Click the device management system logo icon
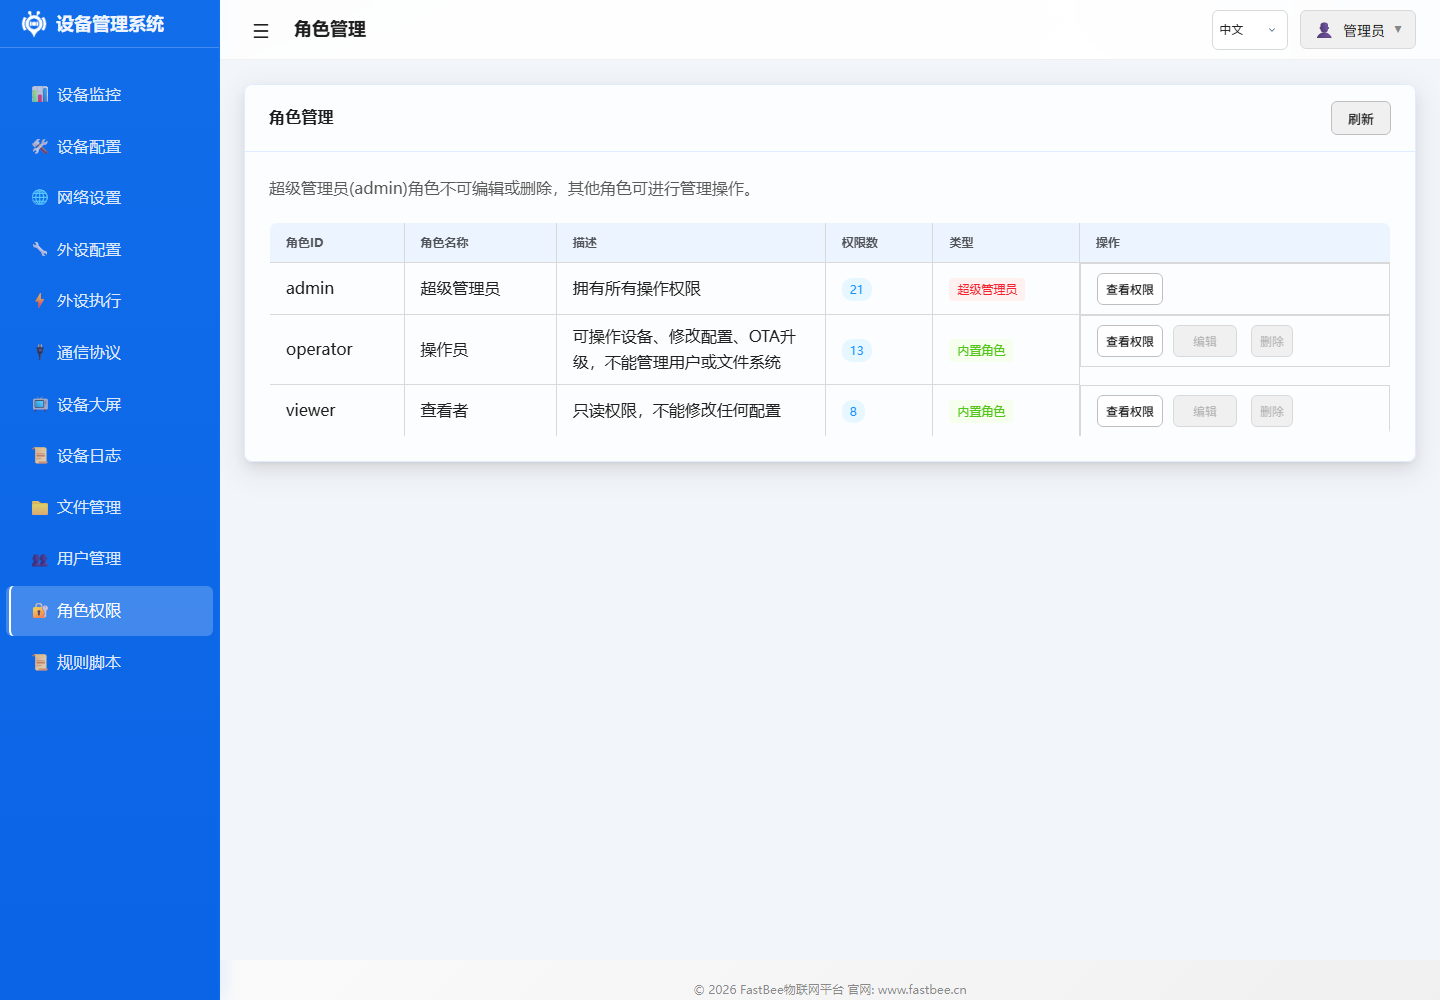This screenshot has height=1000, width=1440. pyautogui.click(x=34, y=24)
